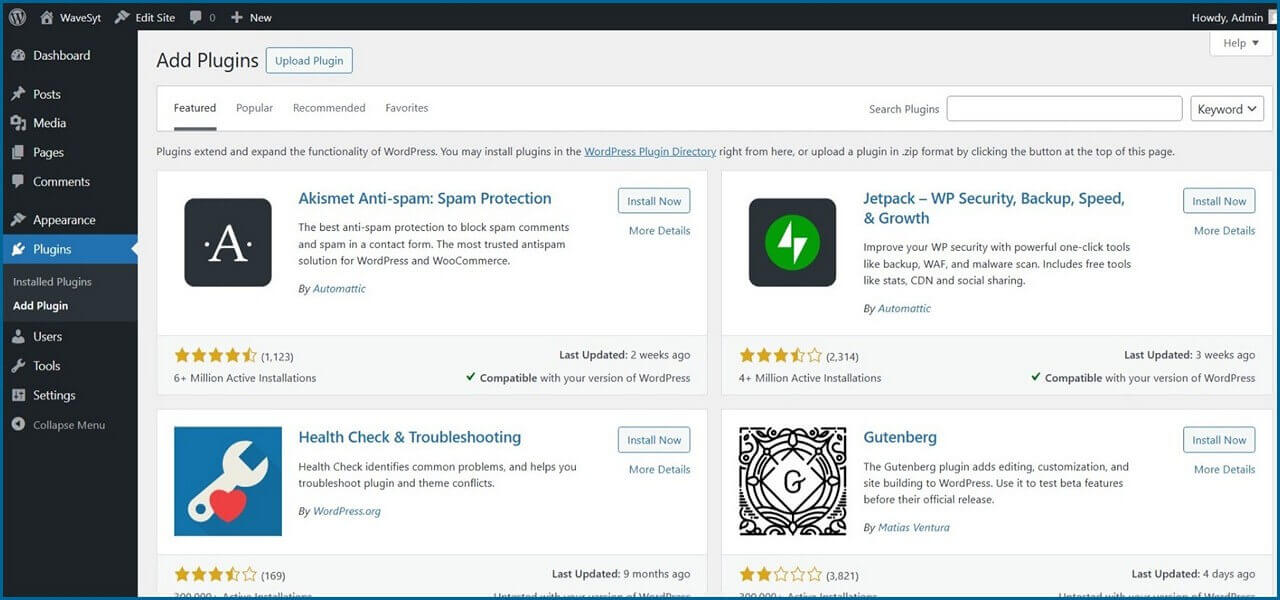View More Details for Jetpack
Image resolution: width=1280 pixels, height=600 pixels.
1224,230
